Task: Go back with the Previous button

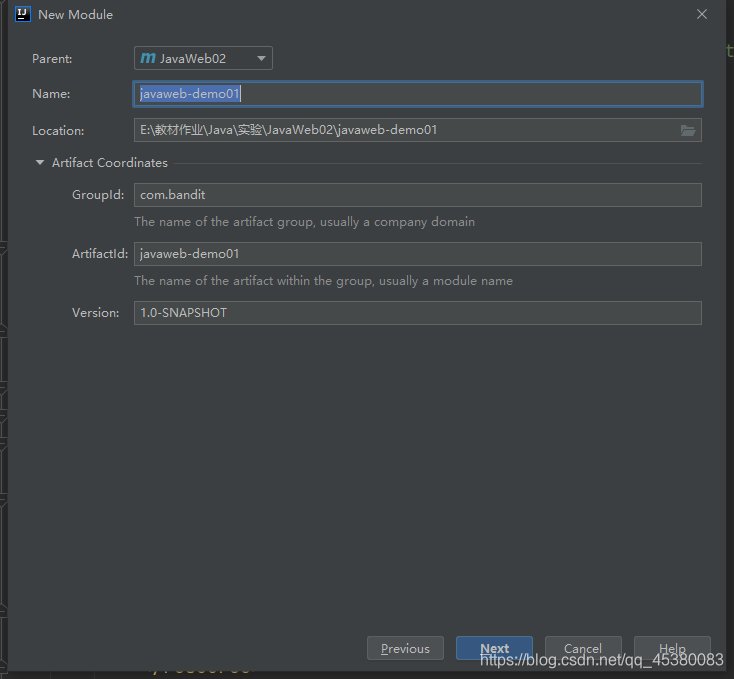Action: [405, 648]
